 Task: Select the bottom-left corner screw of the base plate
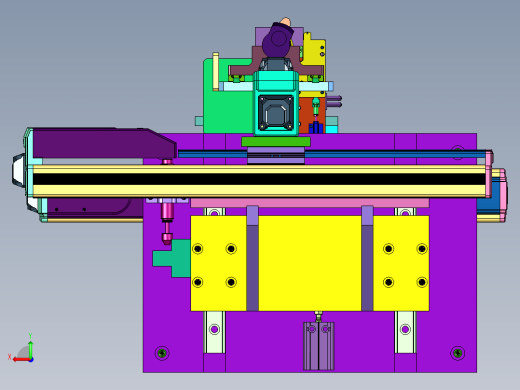coord(162,353)
